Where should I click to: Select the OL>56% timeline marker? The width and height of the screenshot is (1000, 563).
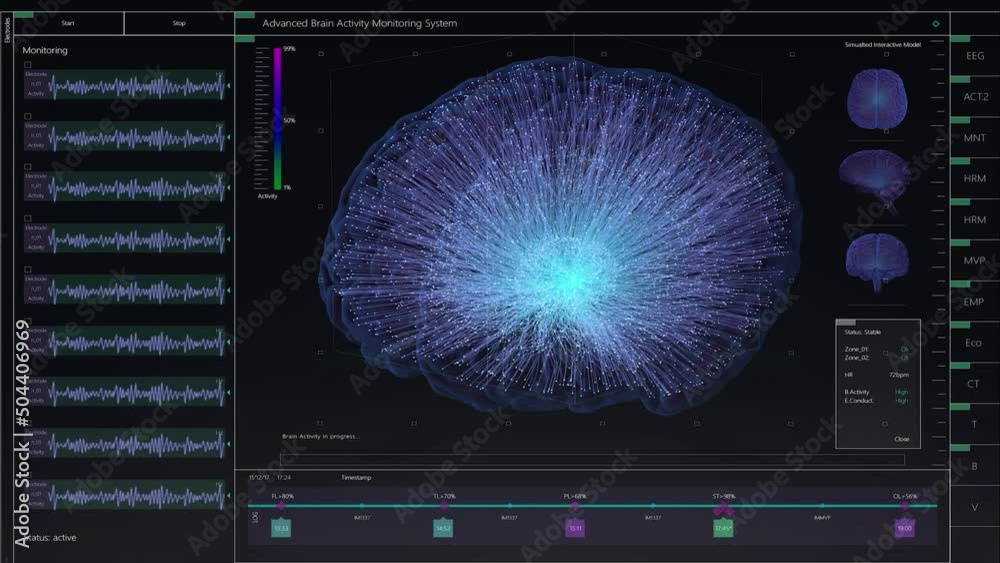[904, 506]
